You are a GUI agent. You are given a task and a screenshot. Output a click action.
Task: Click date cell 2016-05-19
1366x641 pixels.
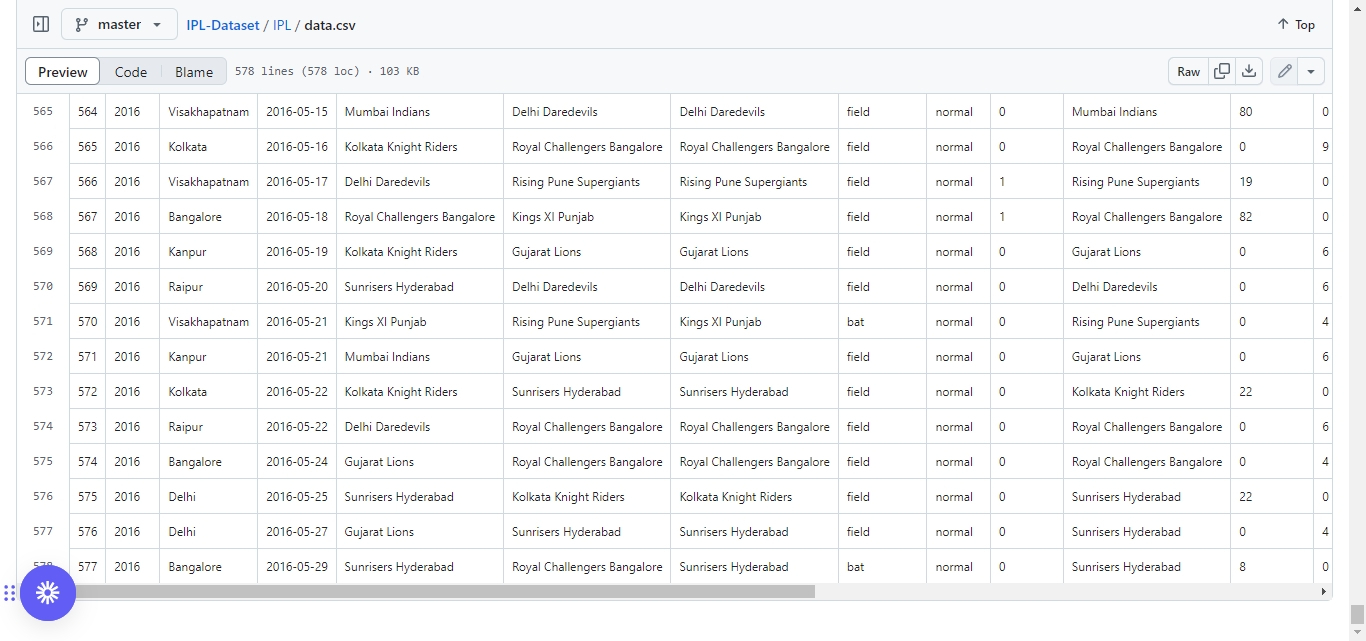click(297, 252)
